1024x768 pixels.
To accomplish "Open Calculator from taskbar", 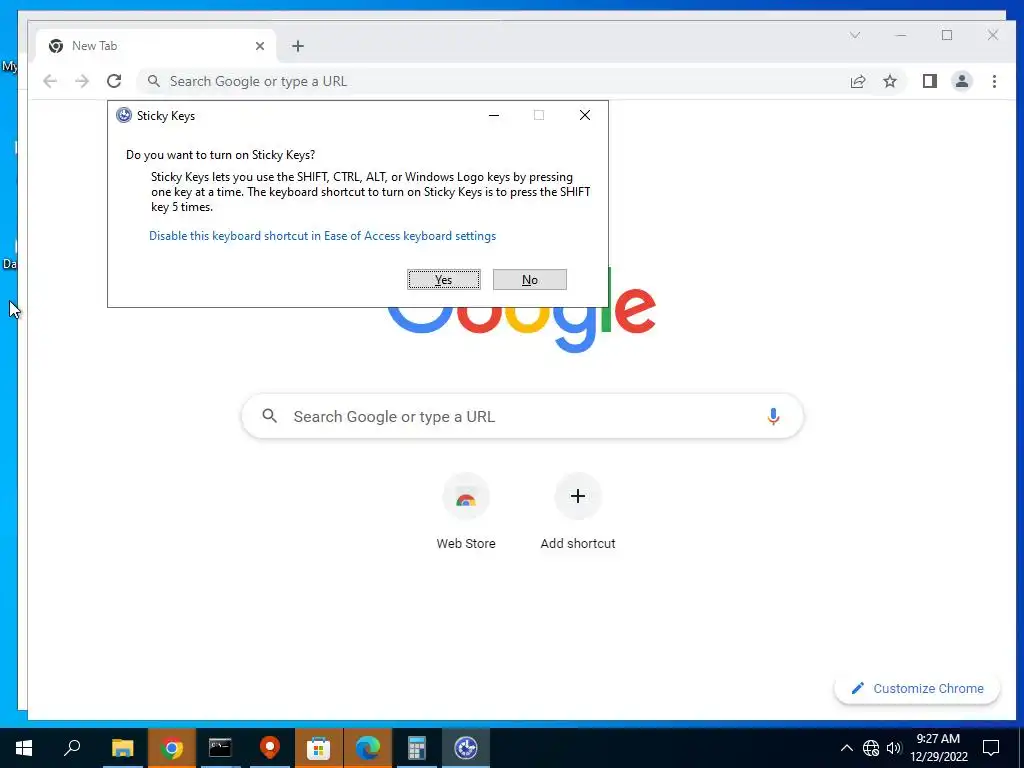I will click(417, 748).
